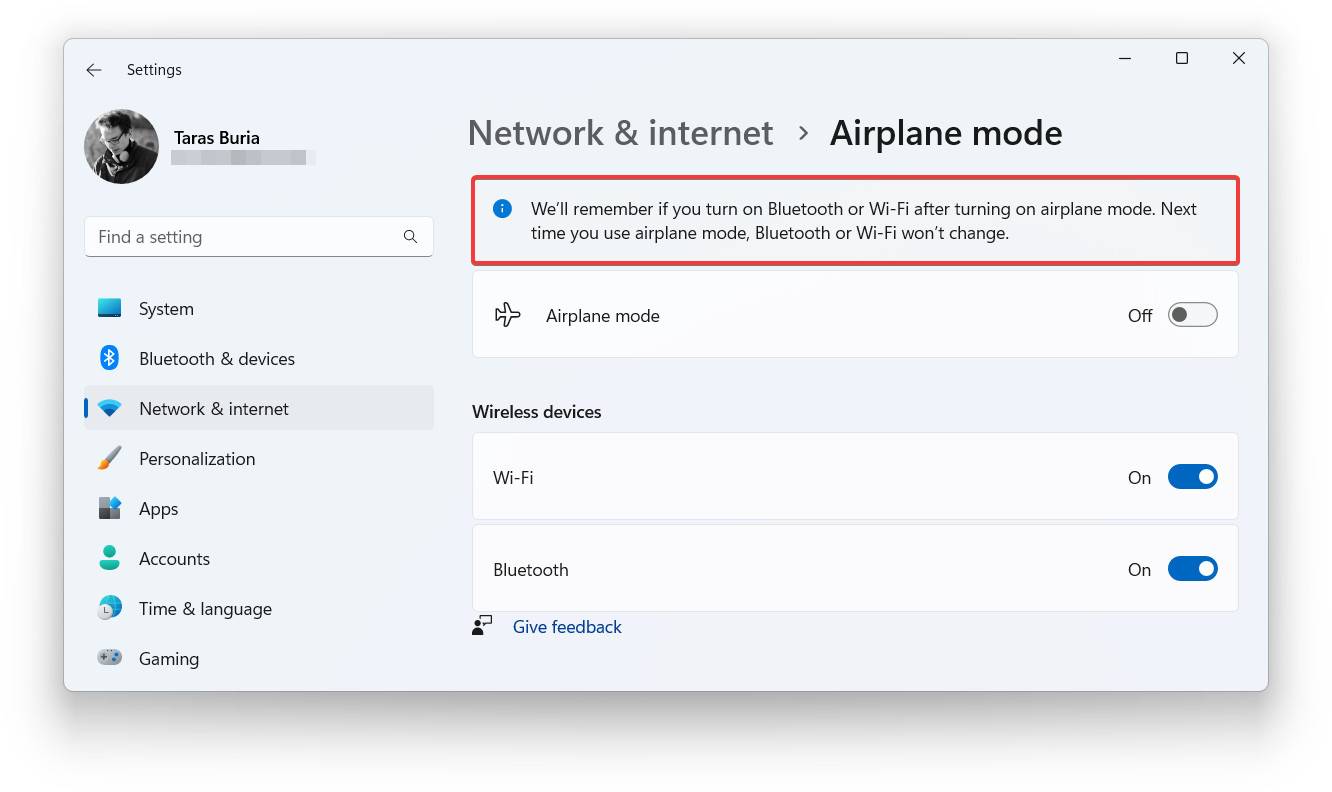The width and height of the screenshot is (1332, 792).
Task: Click the Network & internet wifi icon
Action: click(x=108, y=408)
